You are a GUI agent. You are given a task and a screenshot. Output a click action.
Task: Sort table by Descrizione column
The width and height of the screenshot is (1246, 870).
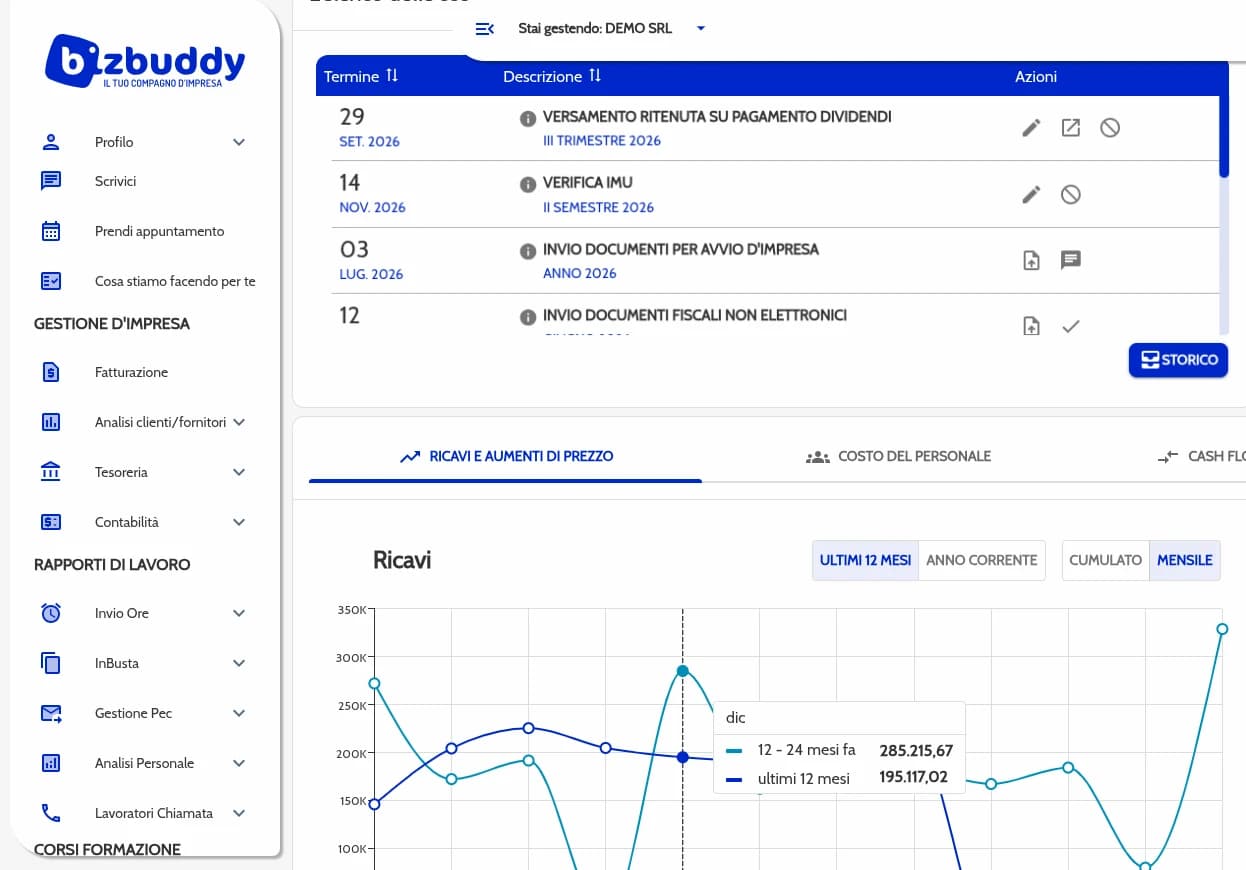pyautogui.click(x=552, y=76)
